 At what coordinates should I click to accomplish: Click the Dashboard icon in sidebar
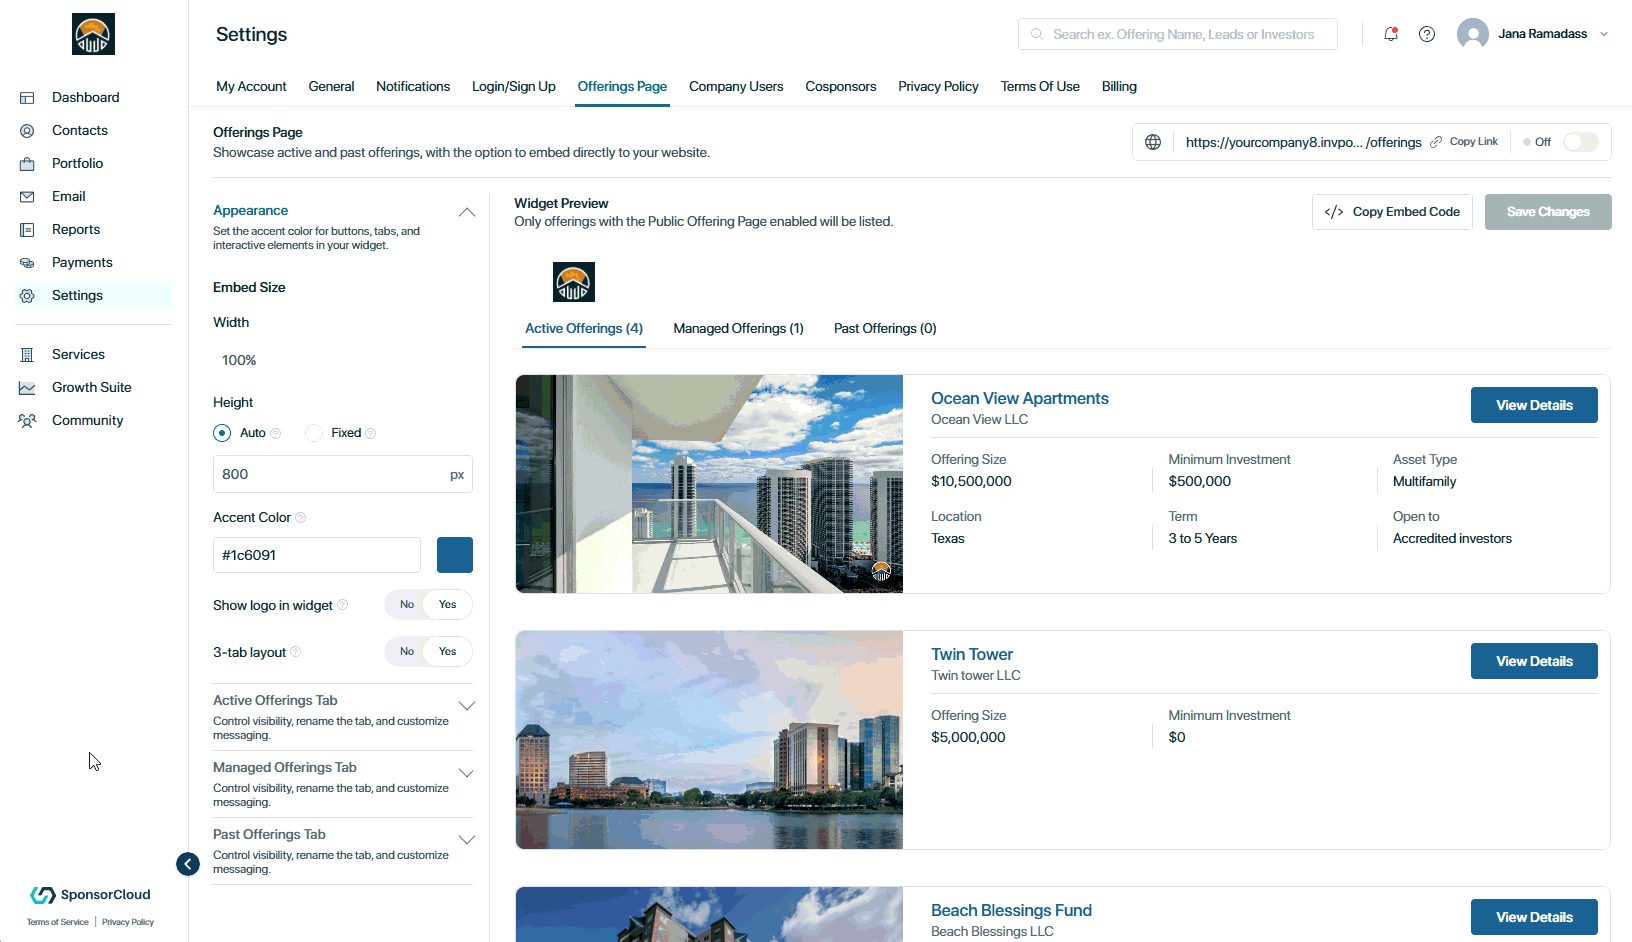pos(27,98)
